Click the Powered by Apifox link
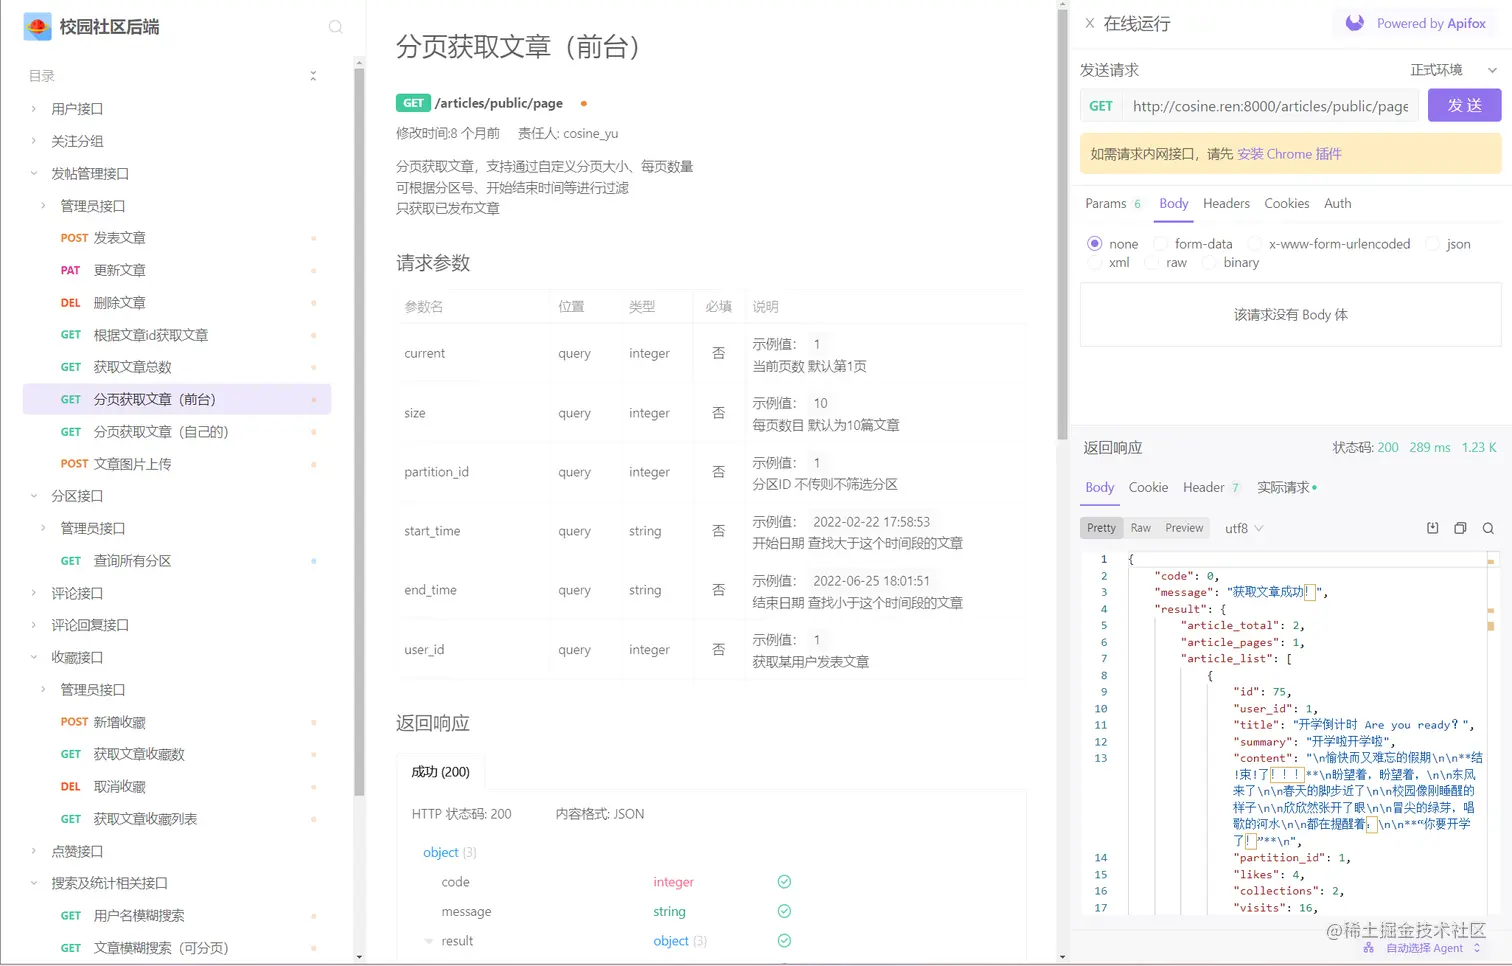This screenshot has width=1512, height=966. pyautogui.click(x=1431, y=23)
